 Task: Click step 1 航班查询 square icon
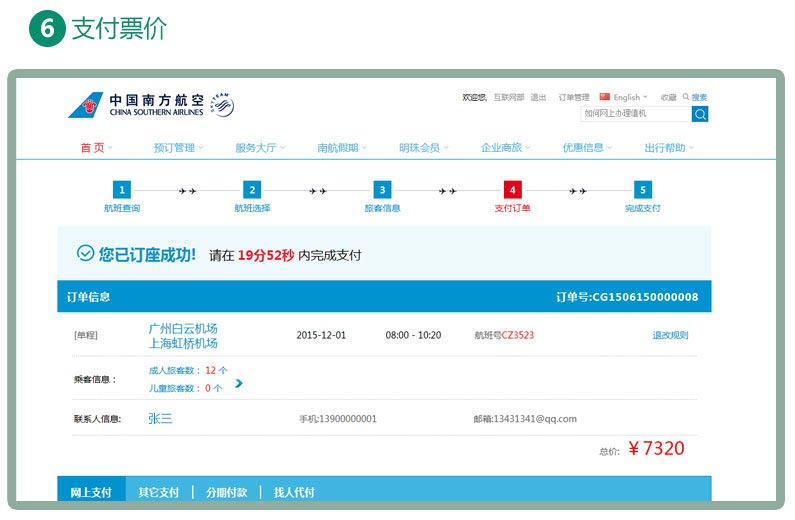(x=122, y=190)
